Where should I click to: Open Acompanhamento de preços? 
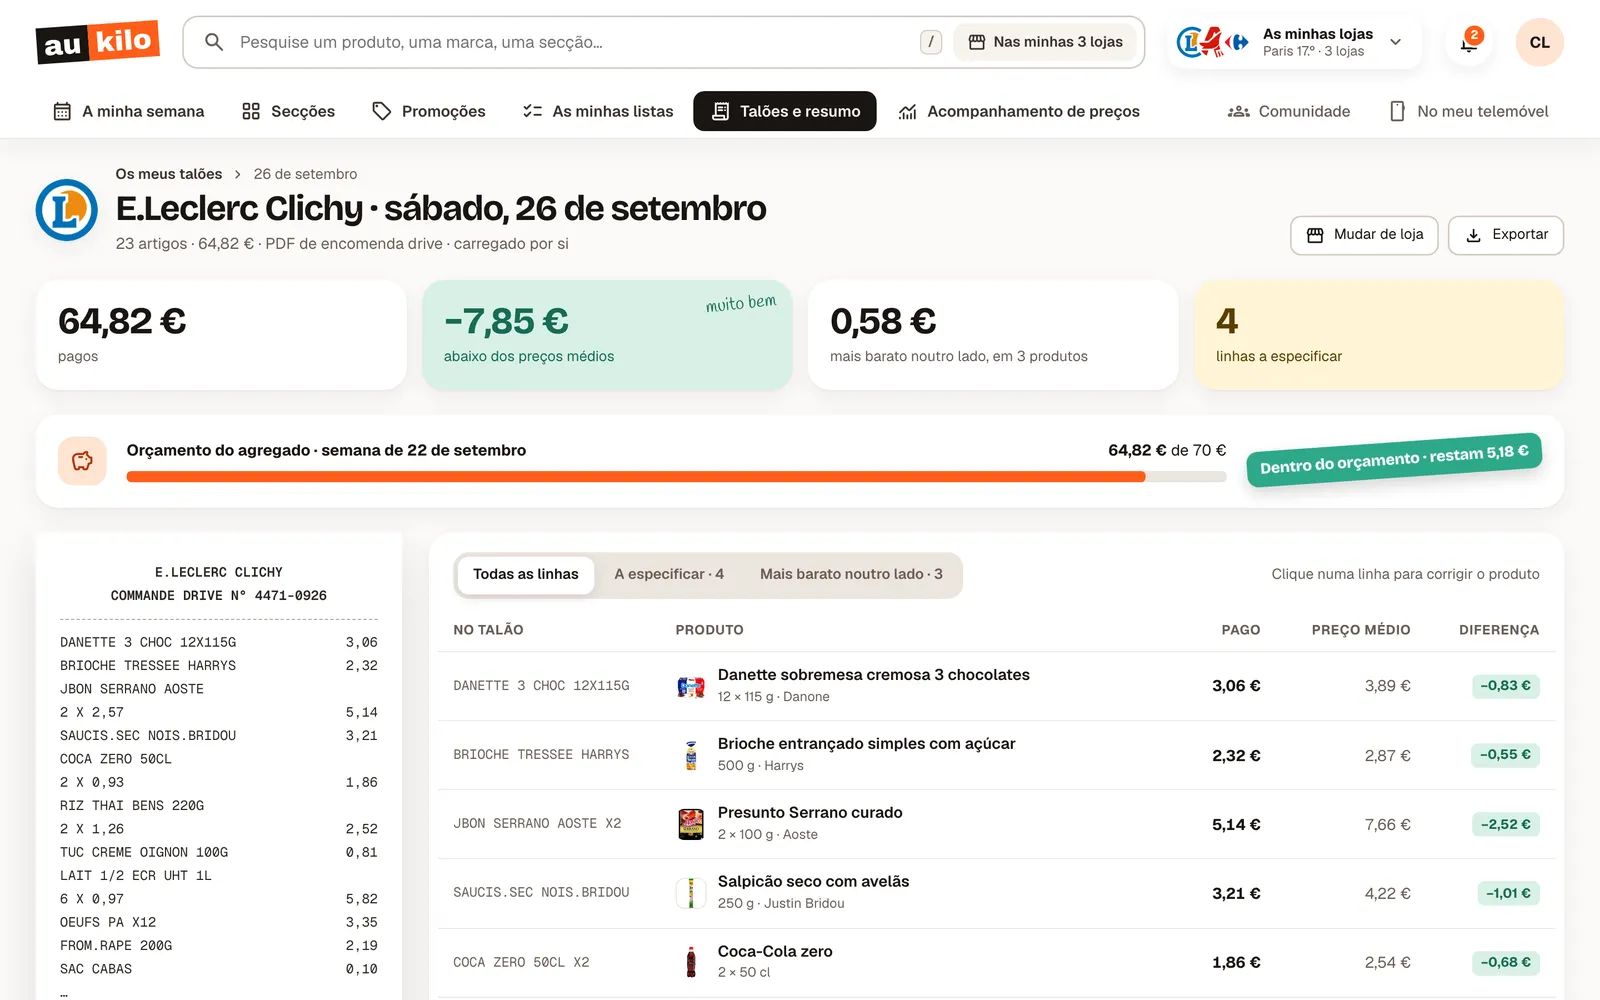tap(1019, 111)
